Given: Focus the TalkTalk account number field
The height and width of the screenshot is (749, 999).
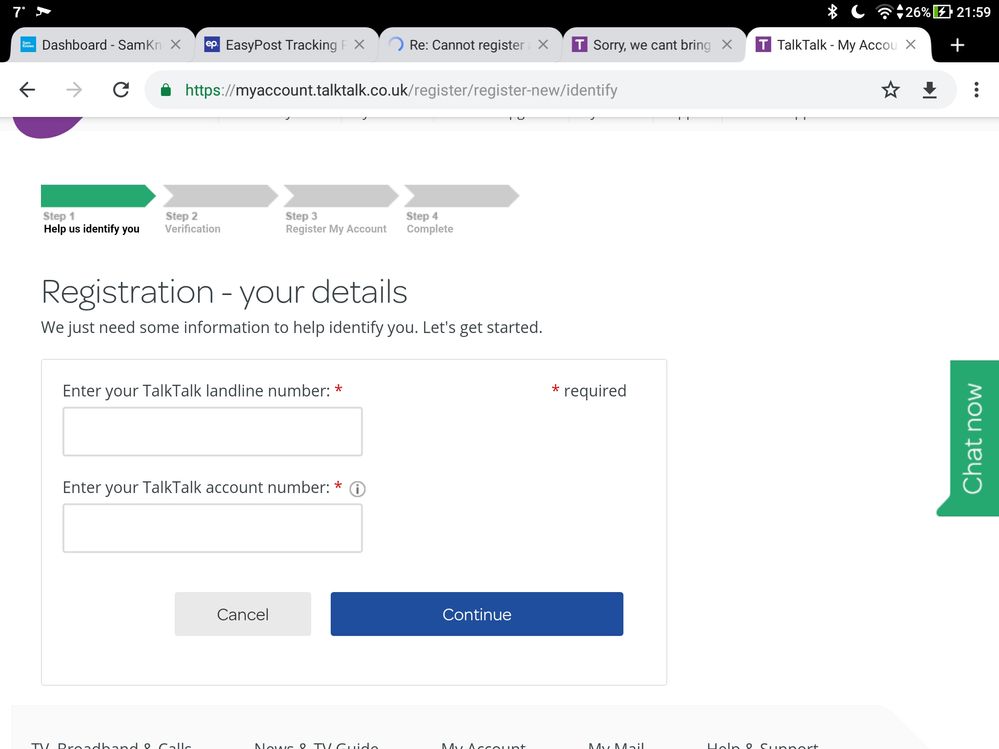Looking at the screenshot, I should click(212, 528).
